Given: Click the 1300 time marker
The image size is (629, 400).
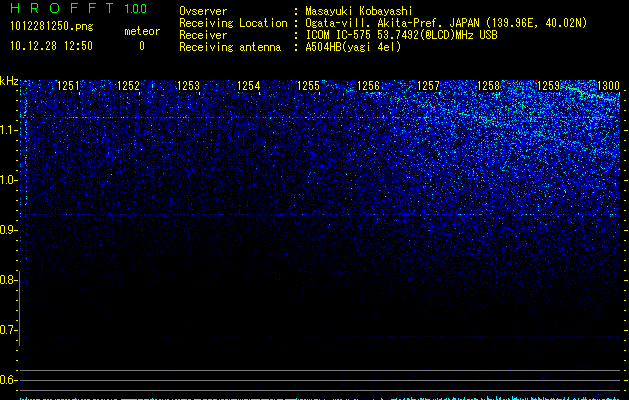Looking at the screenshot, I should point(608,86).
